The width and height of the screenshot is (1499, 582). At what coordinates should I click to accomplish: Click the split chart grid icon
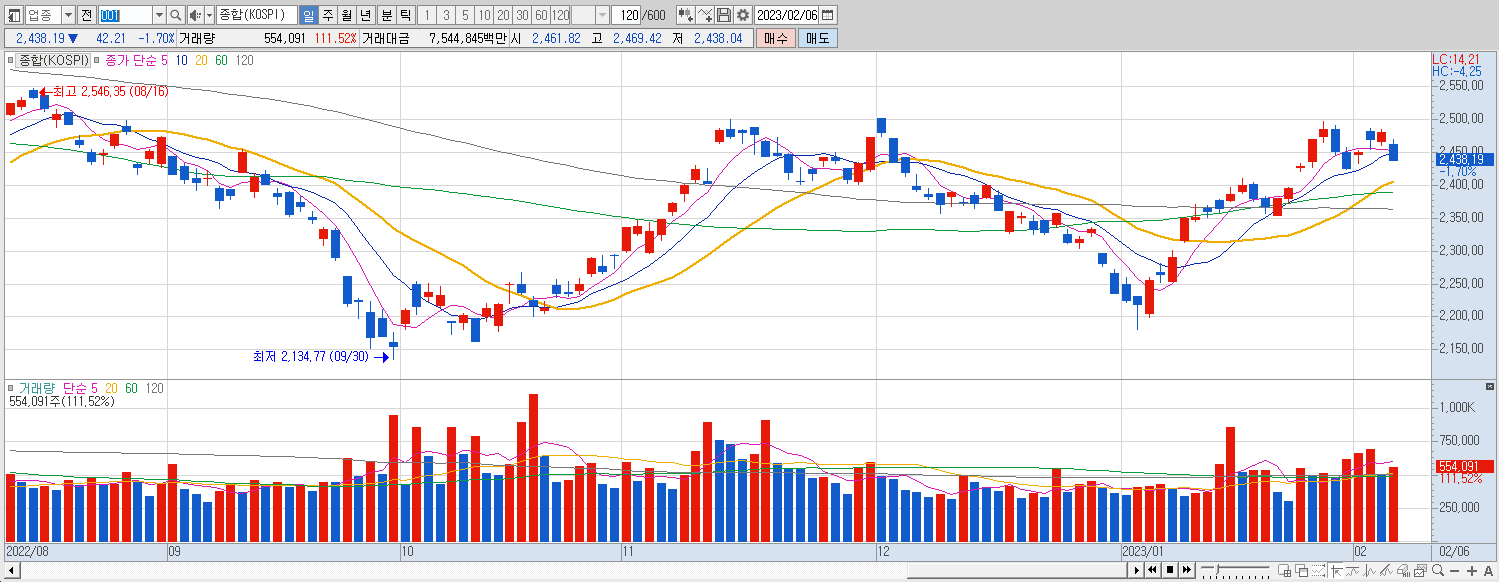[x=1285, y=571]
